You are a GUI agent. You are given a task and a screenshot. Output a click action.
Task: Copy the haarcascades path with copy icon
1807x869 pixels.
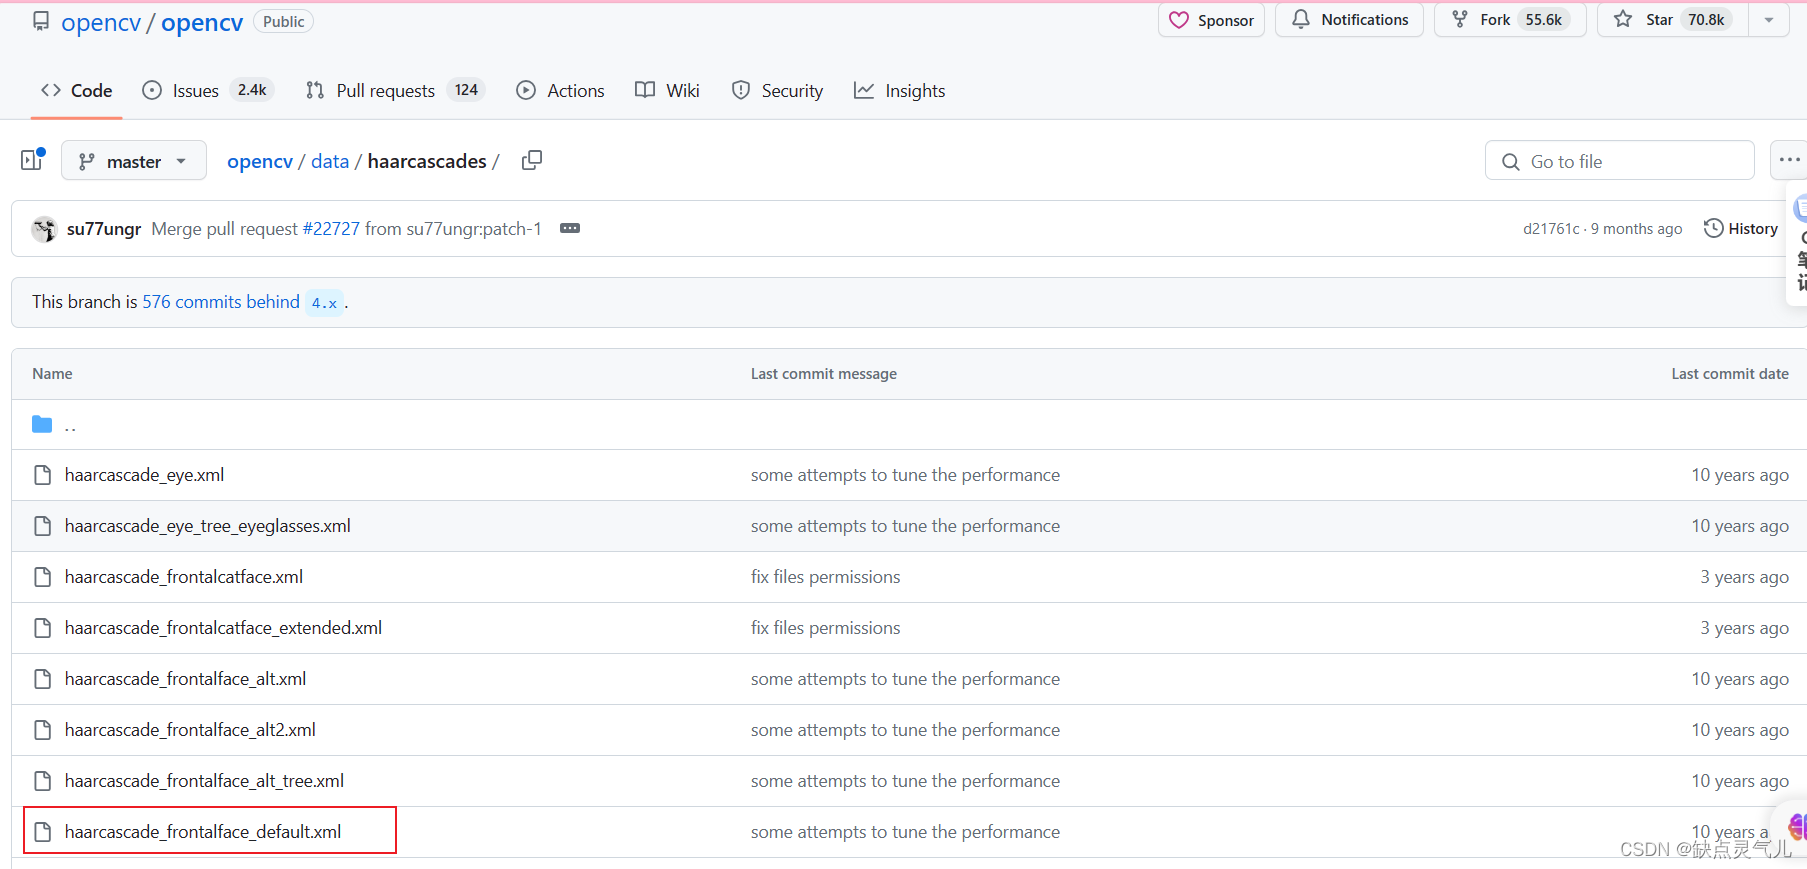532,160
